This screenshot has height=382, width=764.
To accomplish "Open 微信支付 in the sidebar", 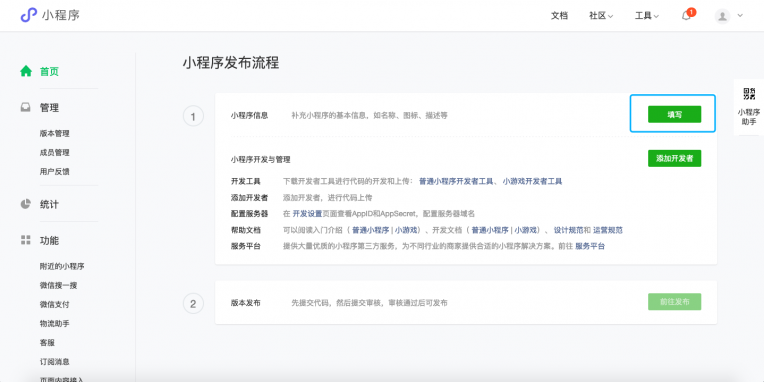I will [55, 305].
